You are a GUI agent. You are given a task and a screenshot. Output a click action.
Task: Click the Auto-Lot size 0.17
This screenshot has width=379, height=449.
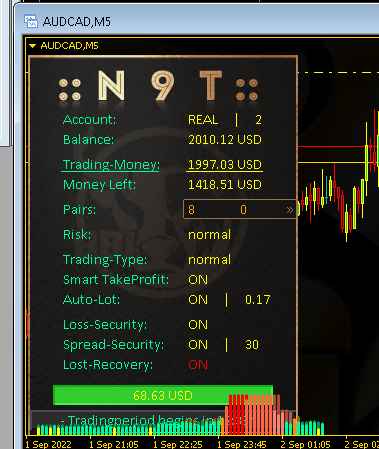[x=257, y=300]
